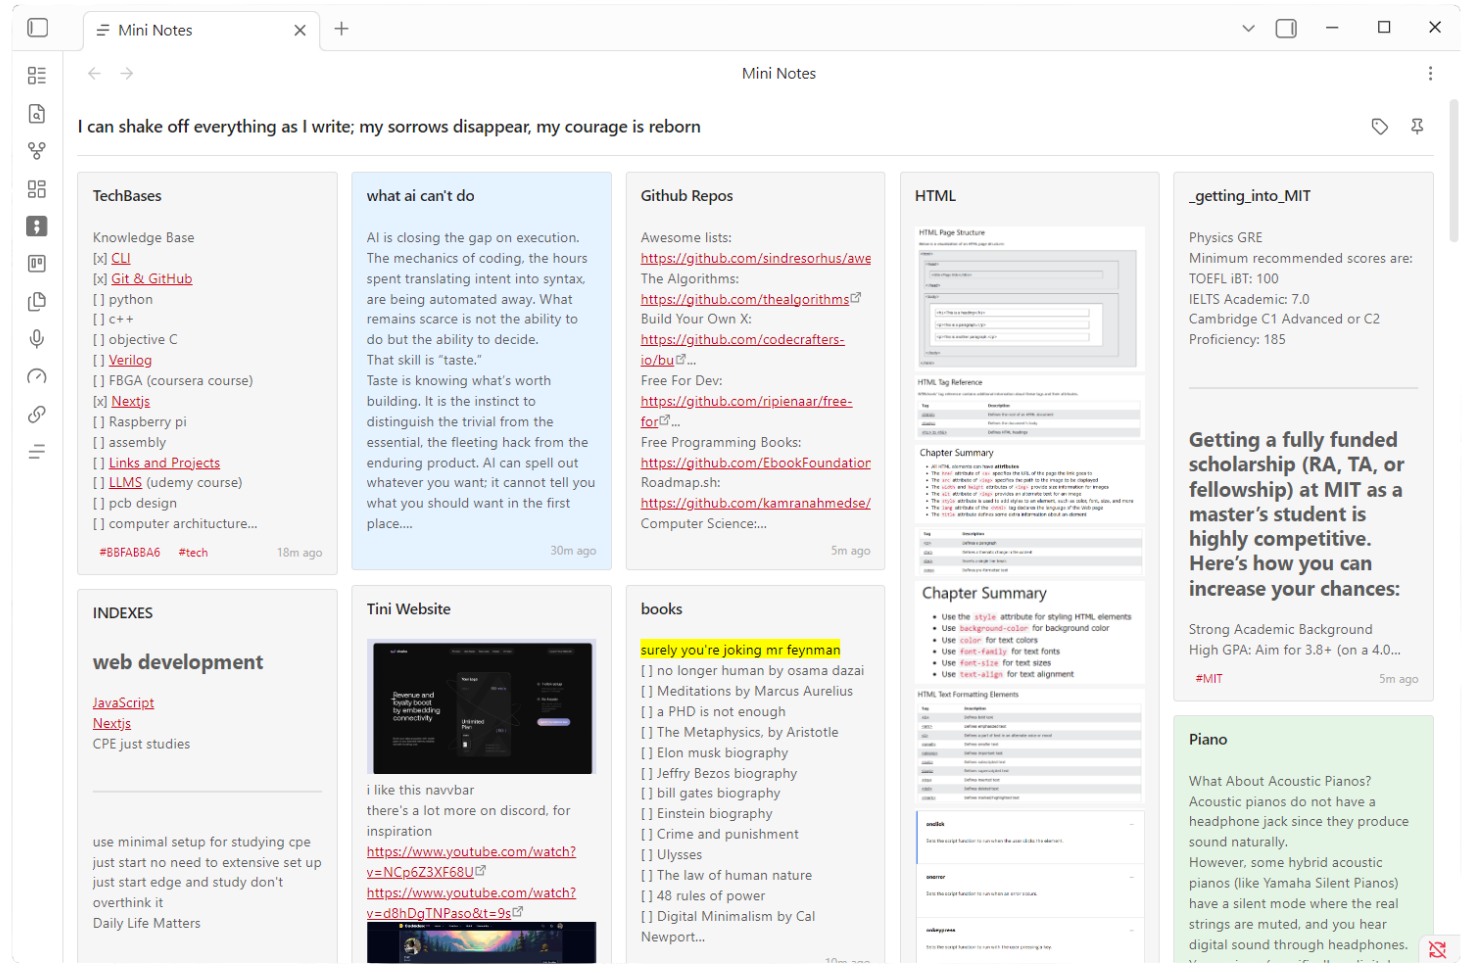
Task: Click the pin icon beside the quote
Action: [x=1417, y=127]
